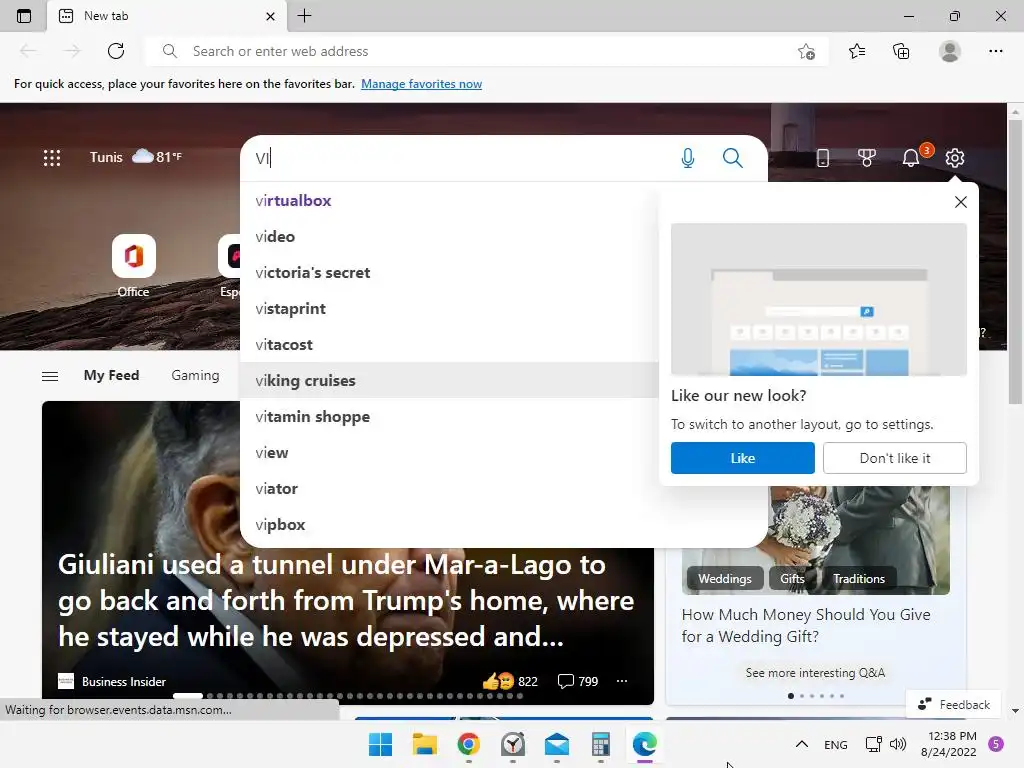The image size is (1024, 768).
Task: Open the feed hamburger menu
Action: pyautogui.click(x=50, y=376)
